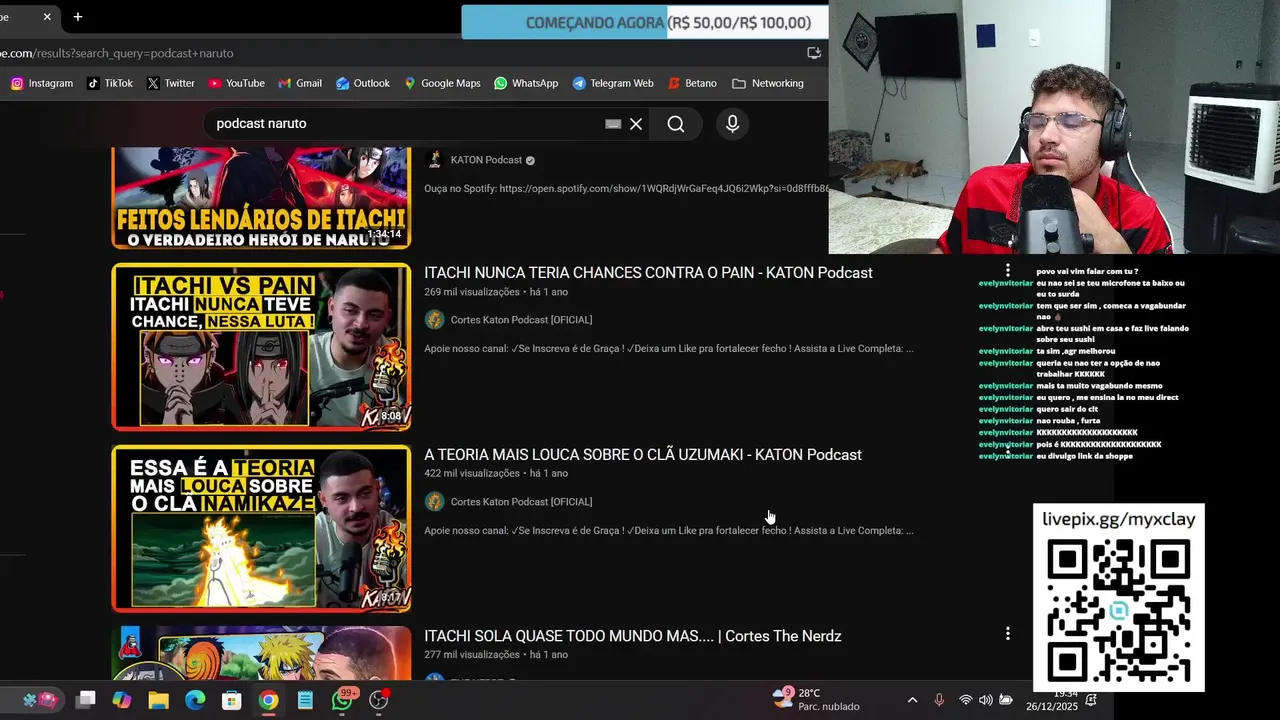Open notifications bell in tray
The image size is (1280, 720).
(1091, 700)
